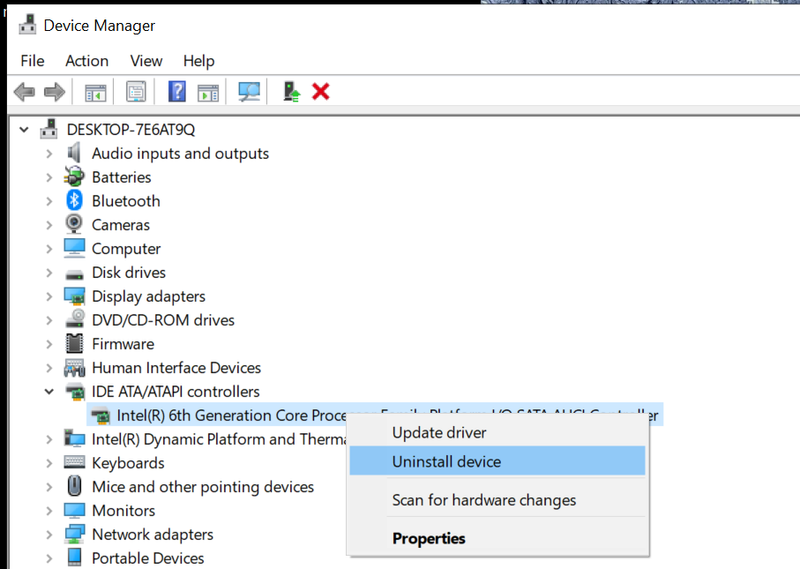Open the Action menu
Image resolution: width=800 pixels, height=569 pixels.
[87, 61]
